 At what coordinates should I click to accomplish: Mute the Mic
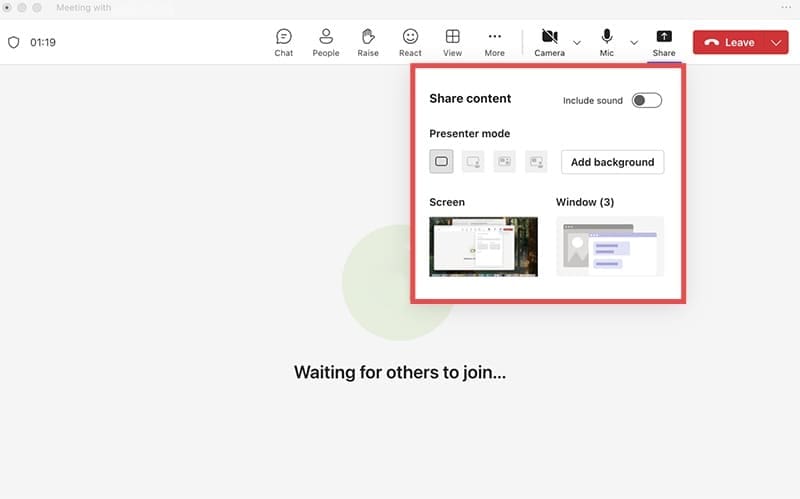click(606, 42)
